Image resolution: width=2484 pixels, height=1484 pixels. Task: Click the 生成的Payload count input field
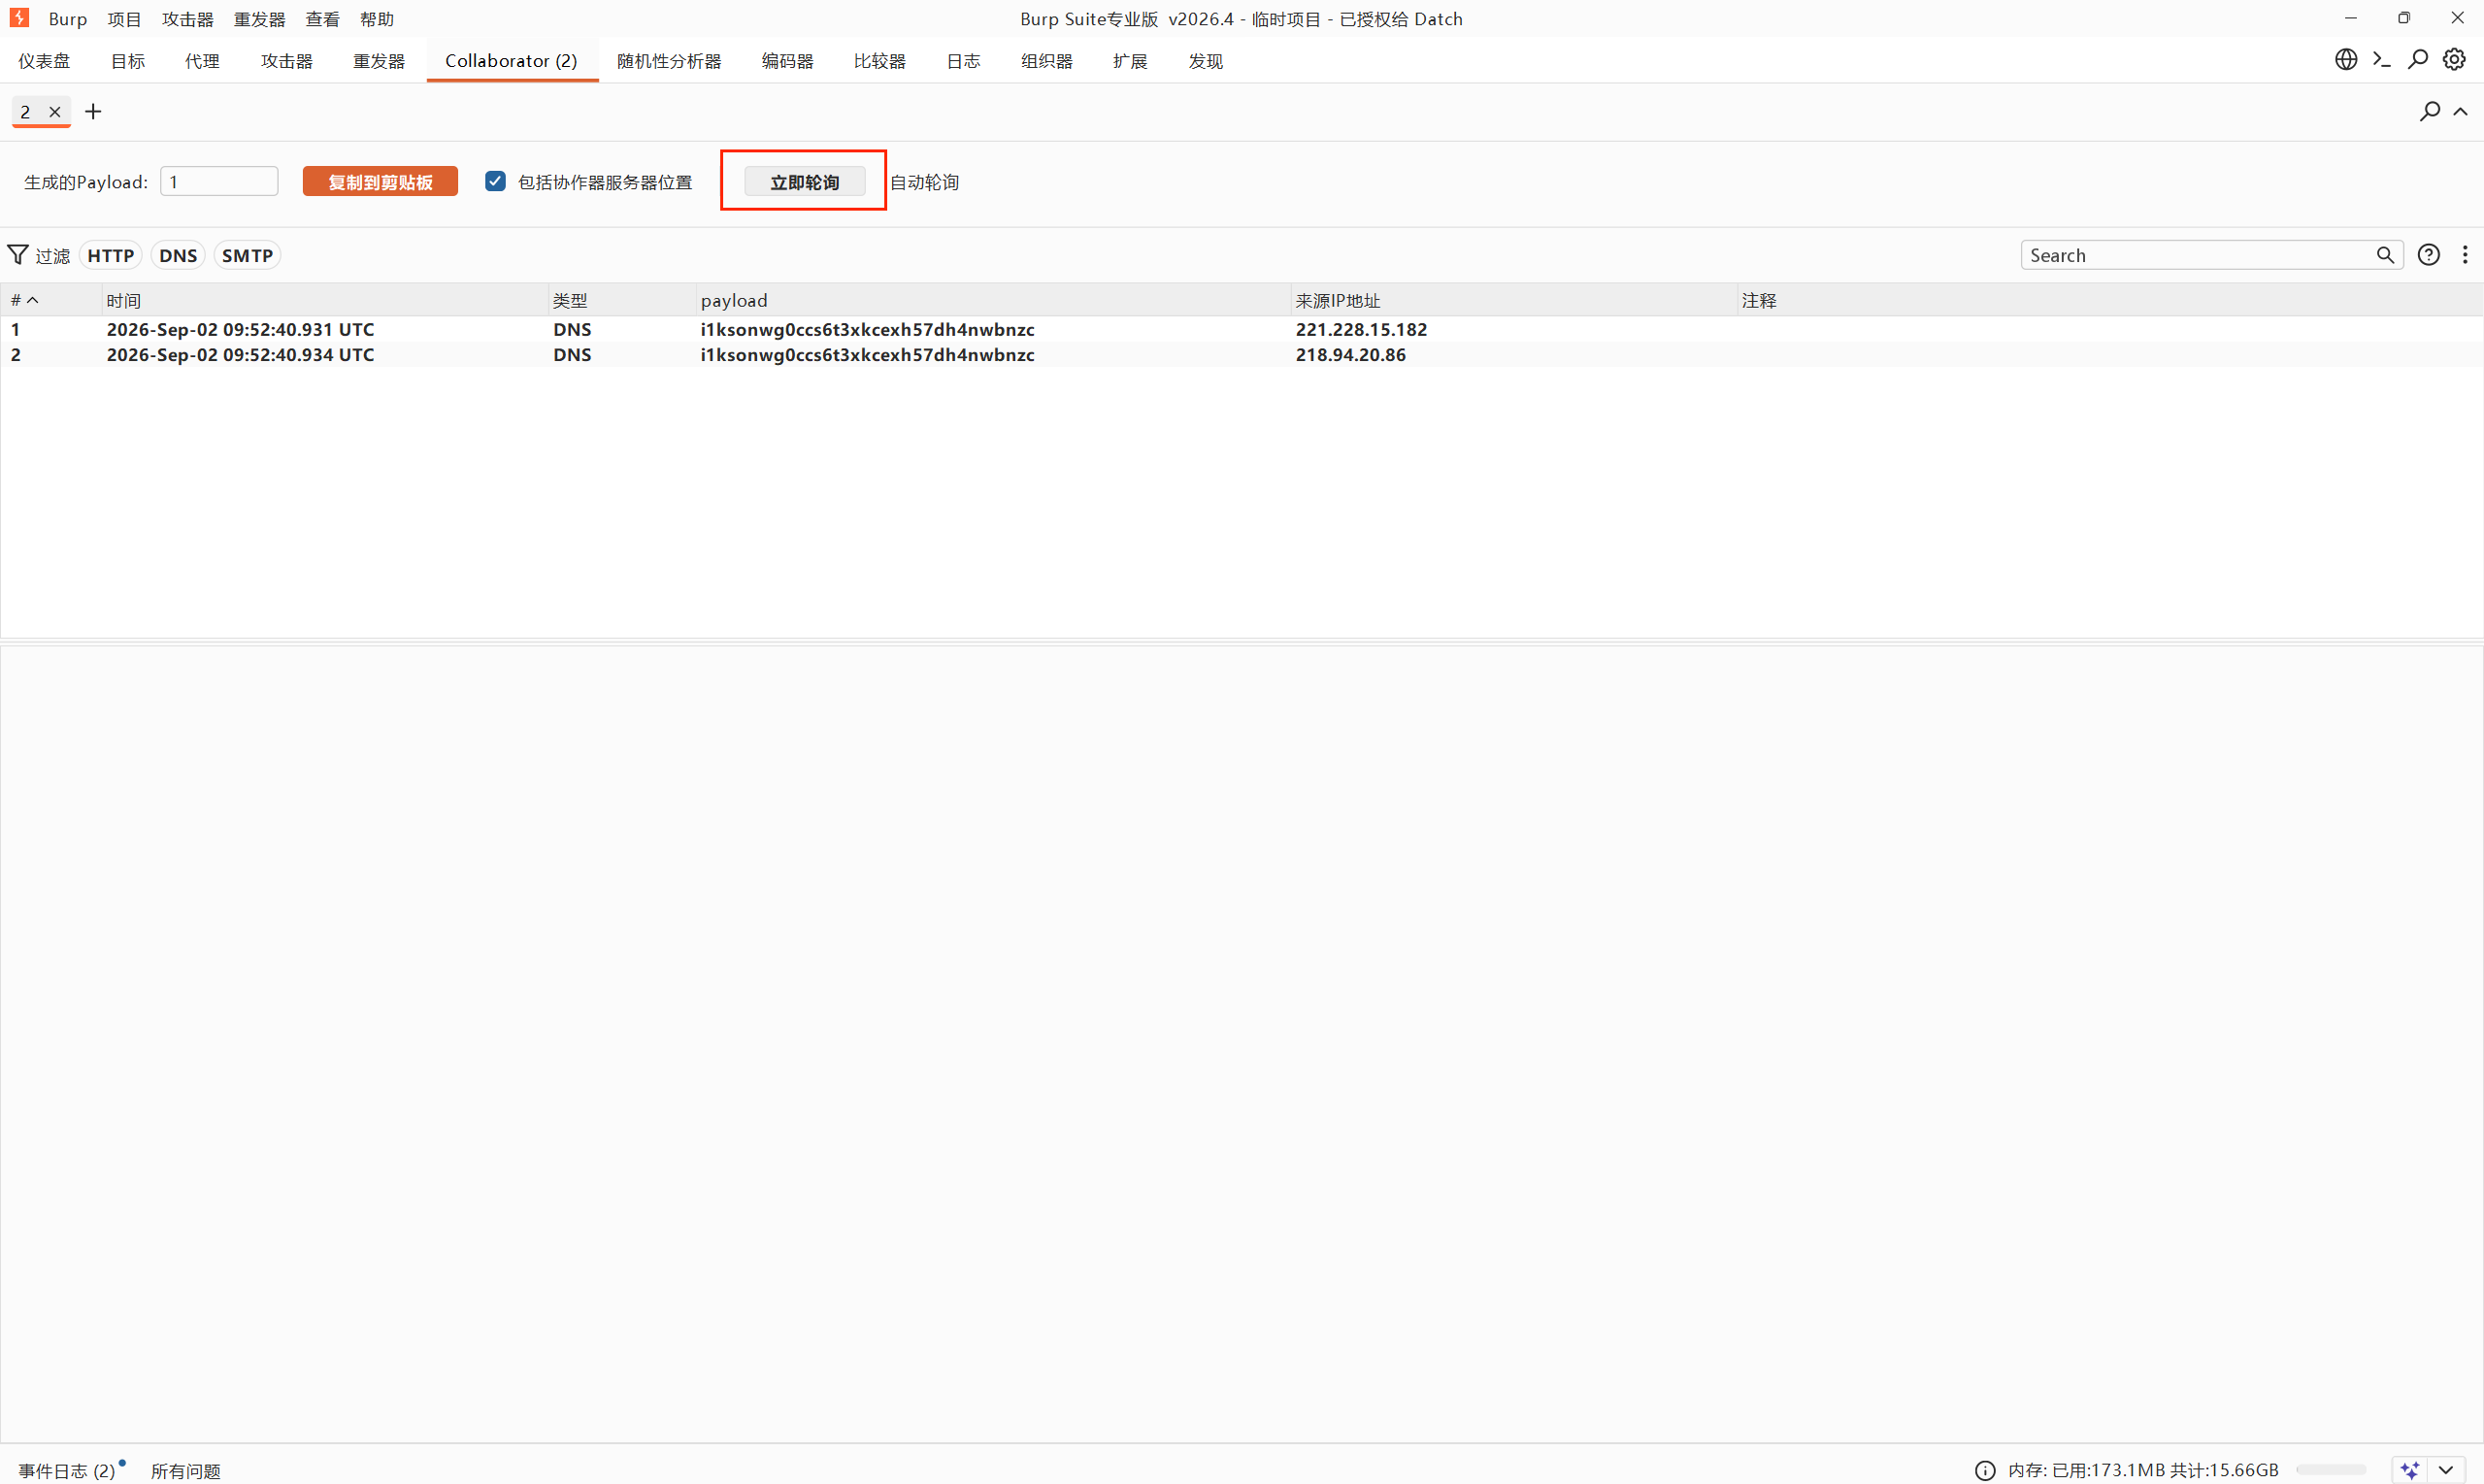(219, 181)
